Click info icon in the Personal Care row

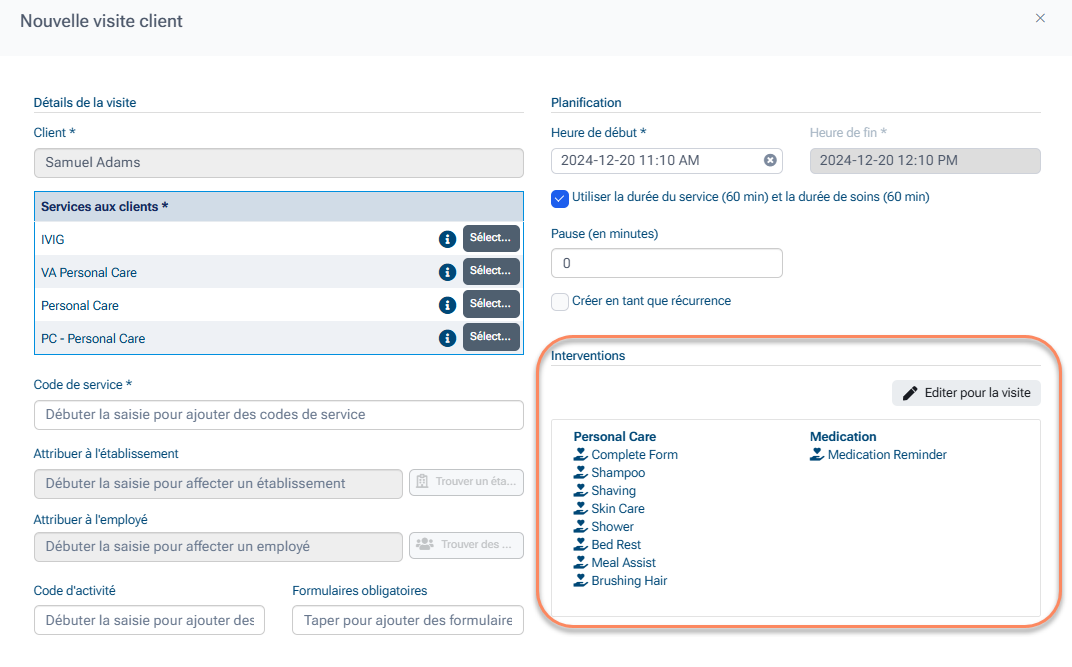447,305
